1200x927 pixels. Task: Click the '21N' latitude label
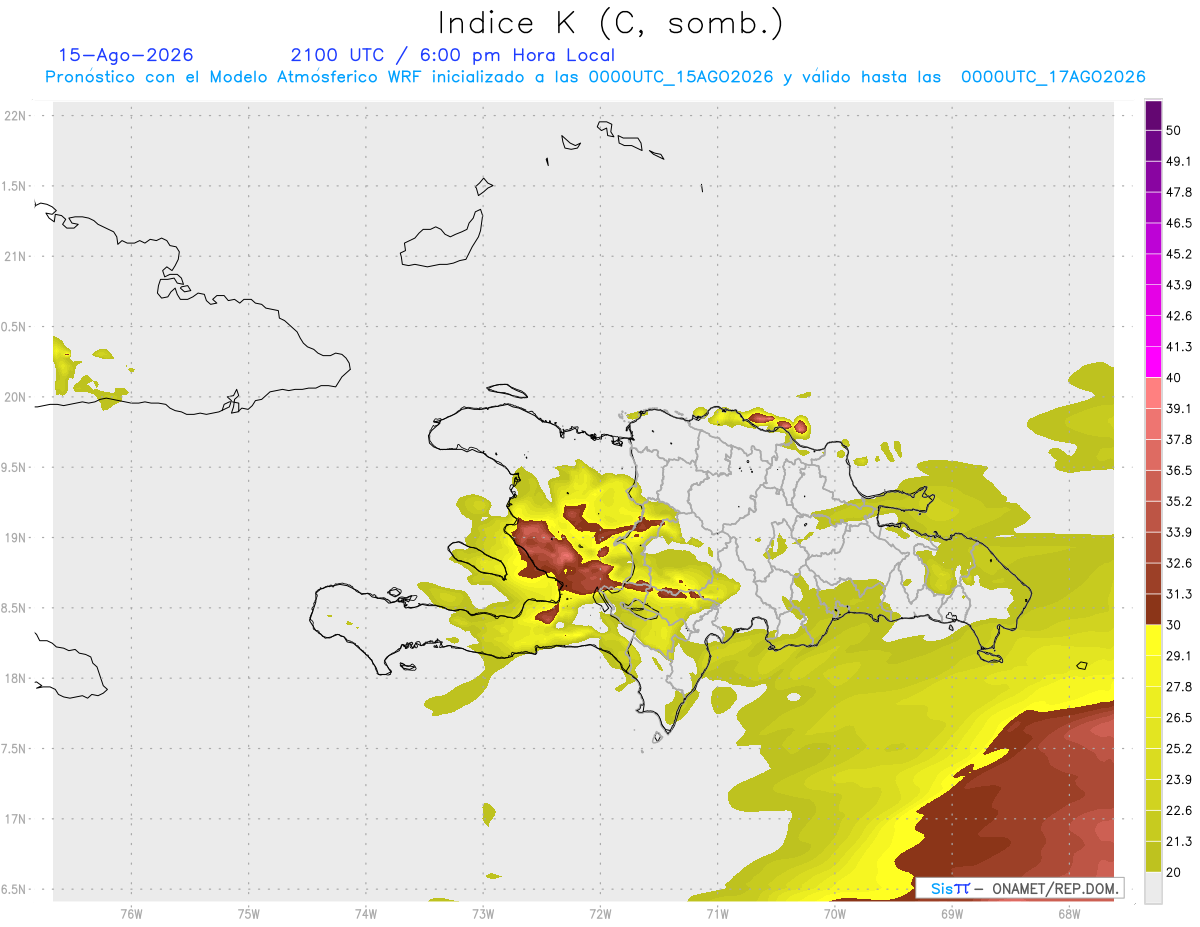click(x=17, y=256)
